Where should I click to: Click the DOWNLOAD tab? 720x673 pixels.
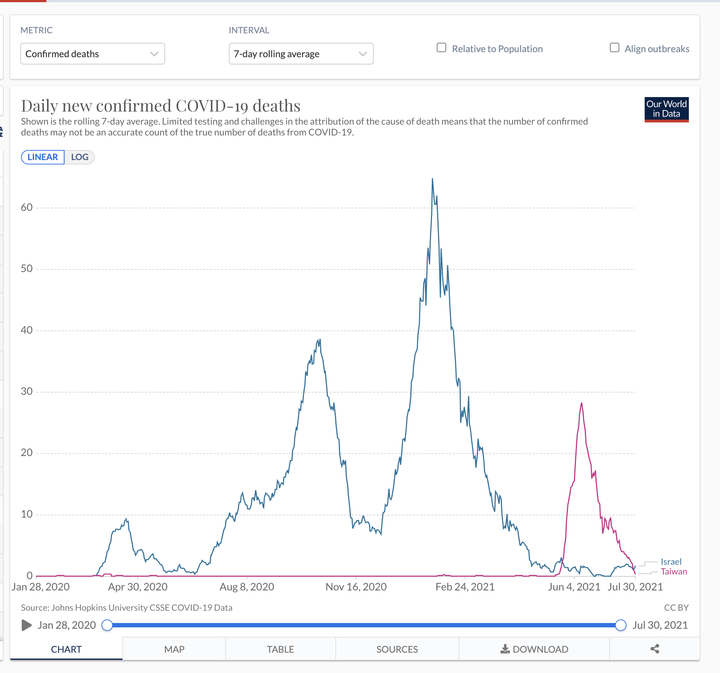[534, 649]
